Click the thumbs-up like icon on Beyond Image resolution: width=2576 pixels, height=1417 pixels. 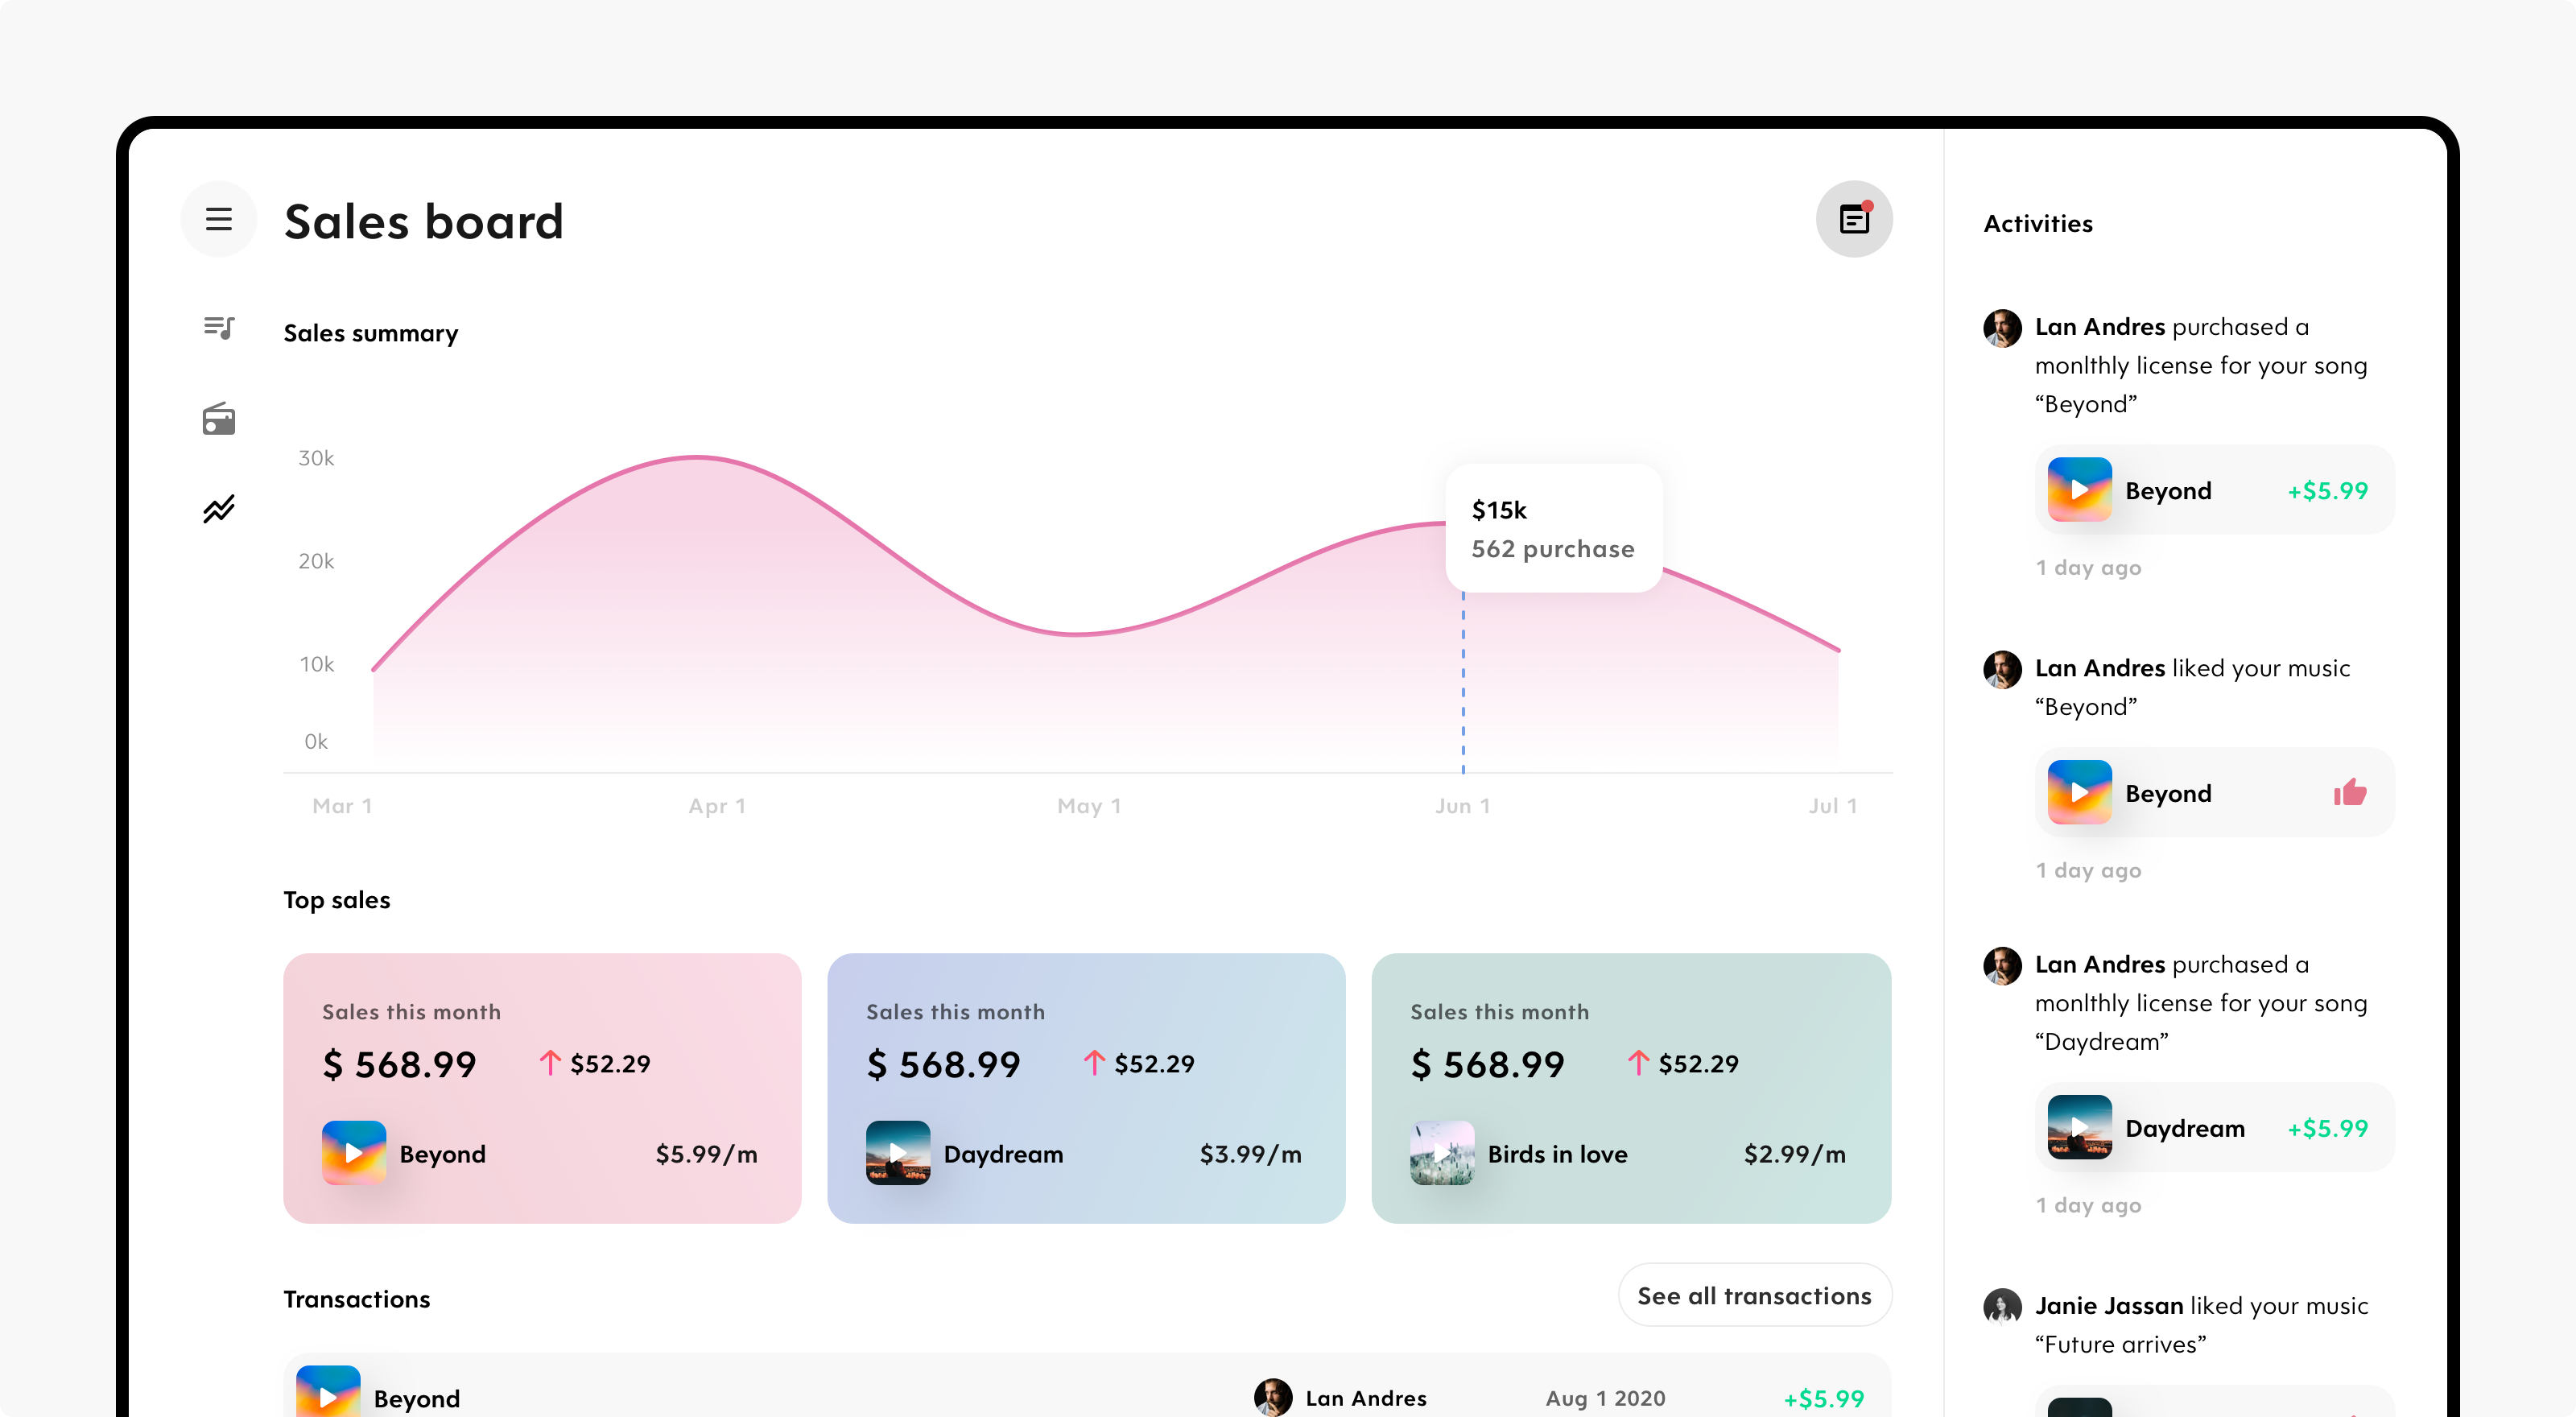coord(2350,793)
